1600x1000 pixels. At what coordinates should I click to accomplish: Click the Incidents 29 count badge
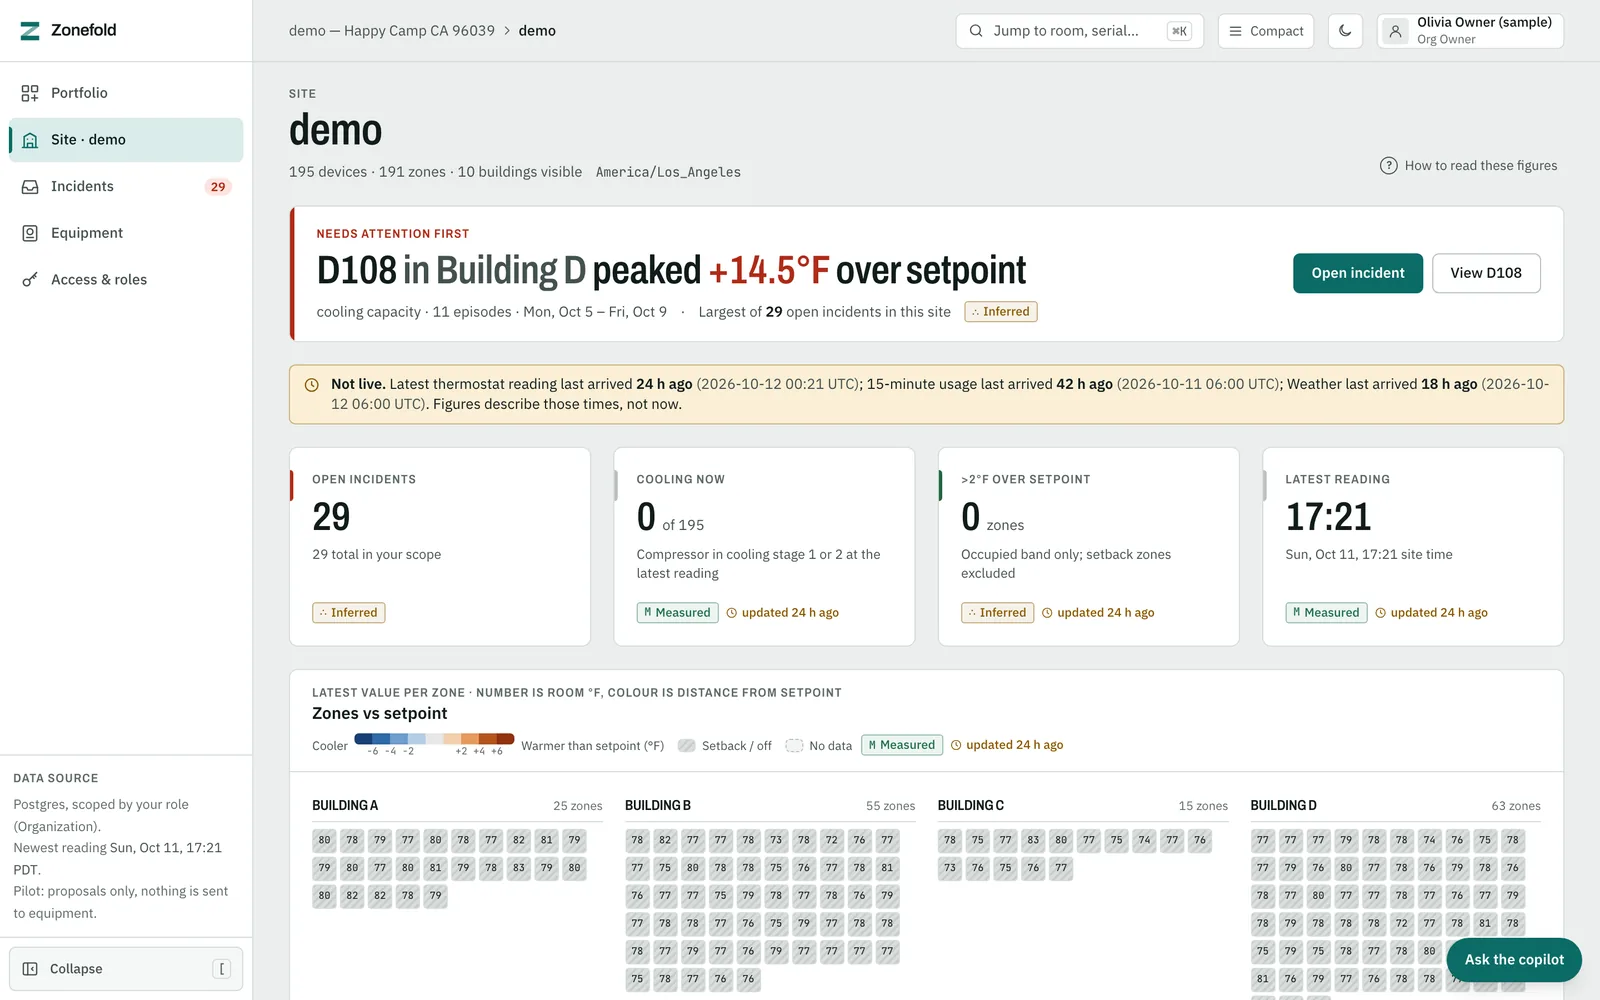click(218, 187)
